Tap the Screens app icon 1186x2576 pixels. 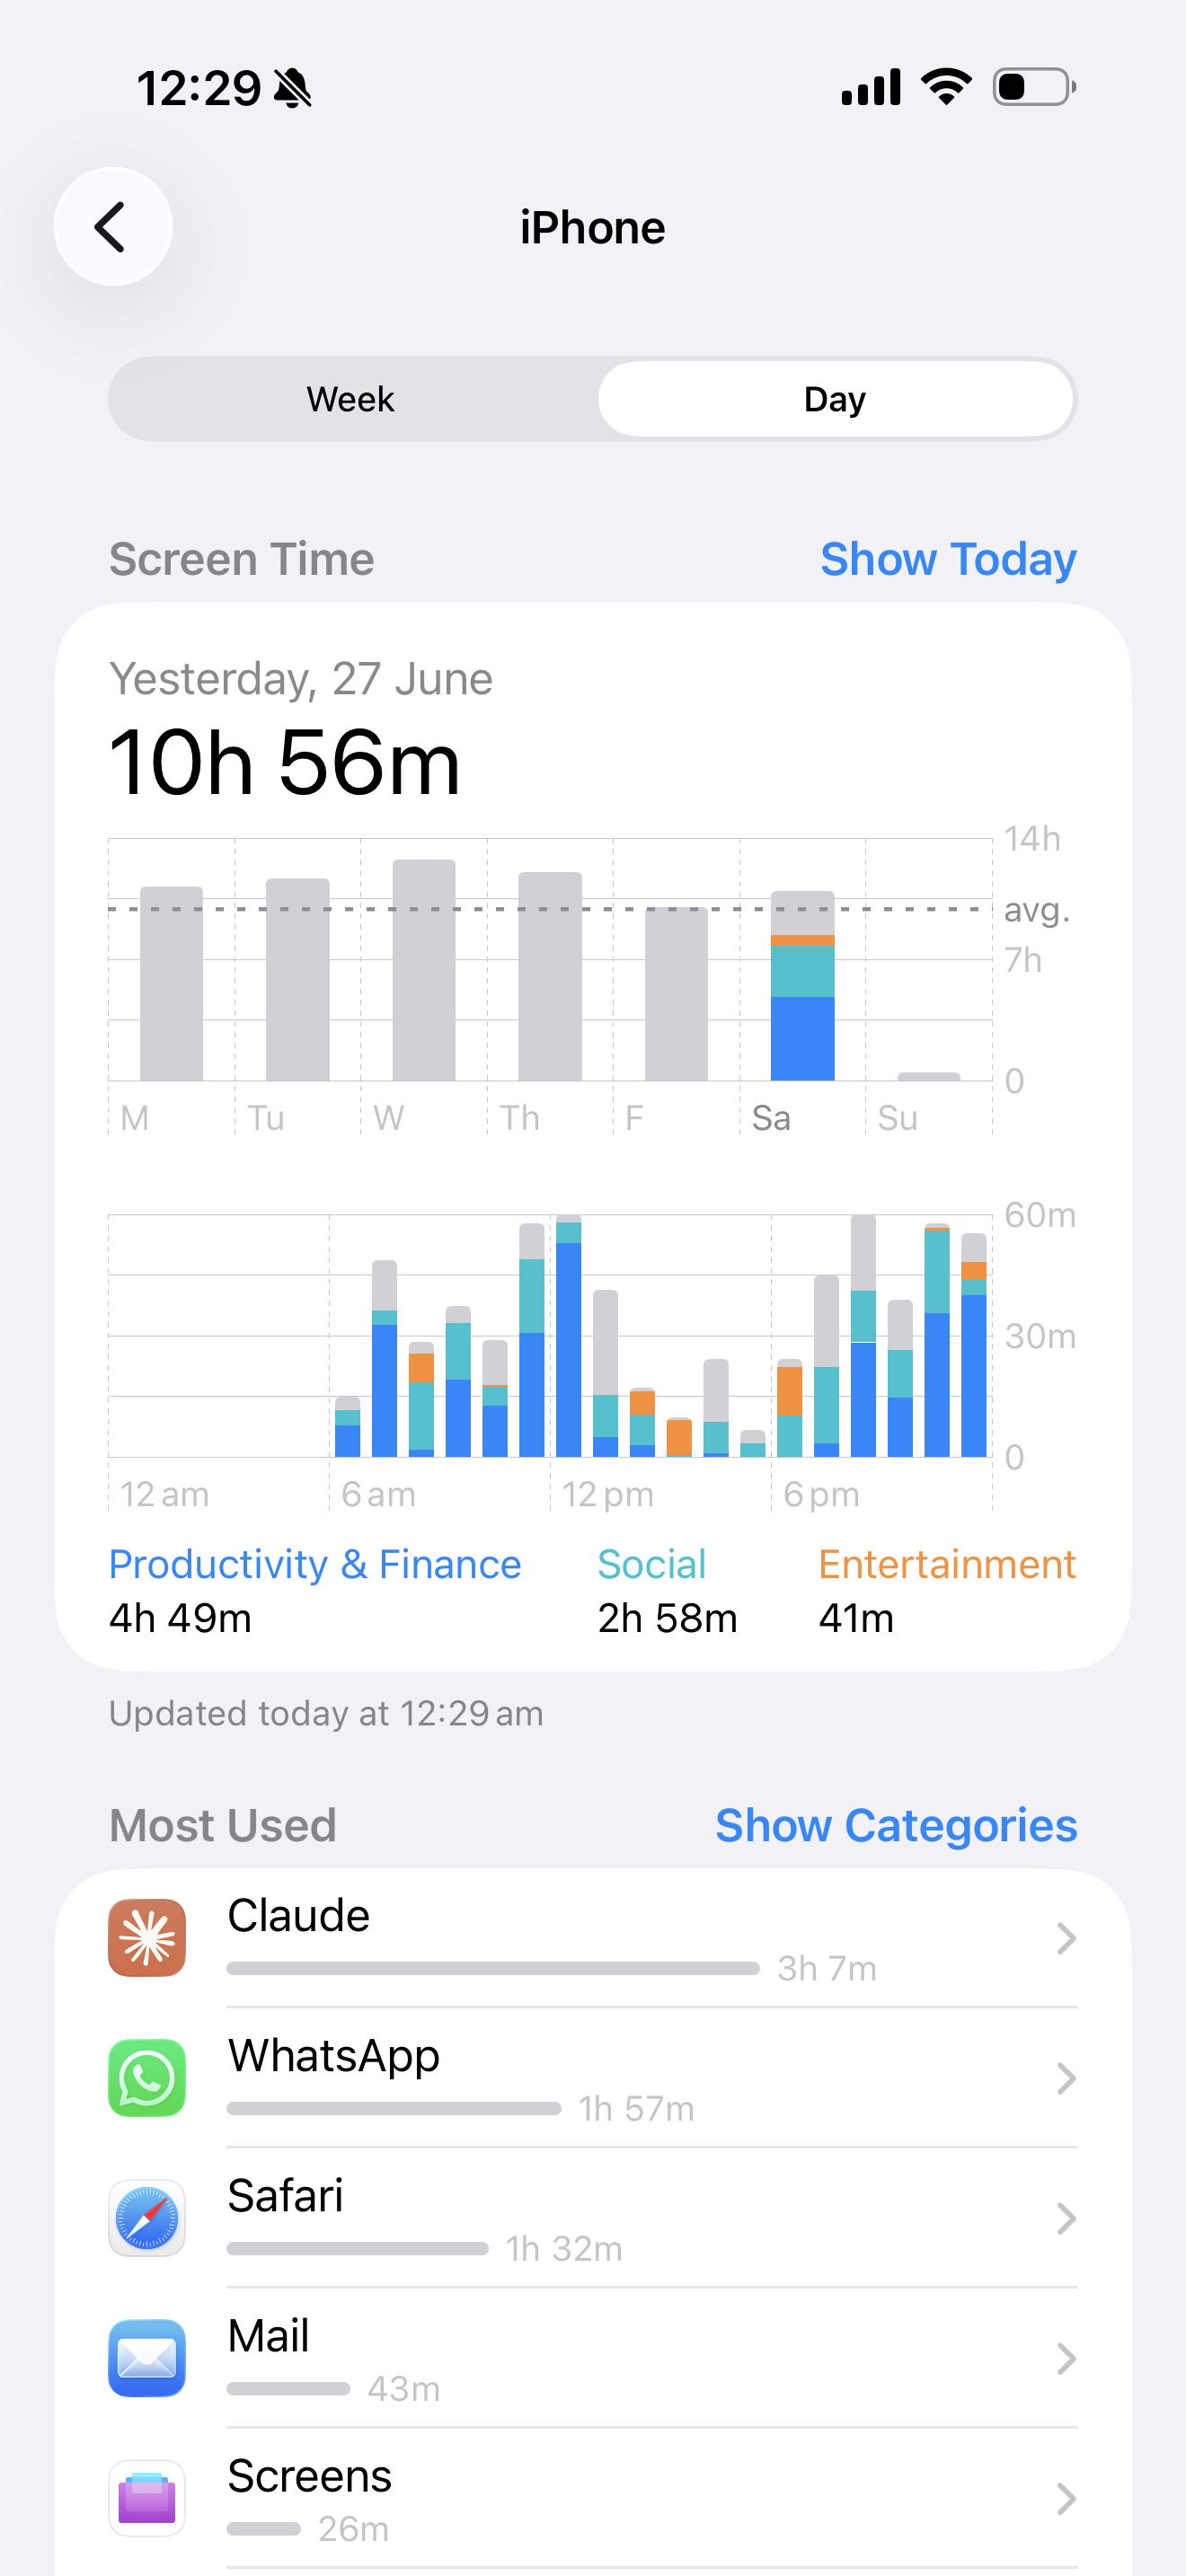(x=147, y=2497)
